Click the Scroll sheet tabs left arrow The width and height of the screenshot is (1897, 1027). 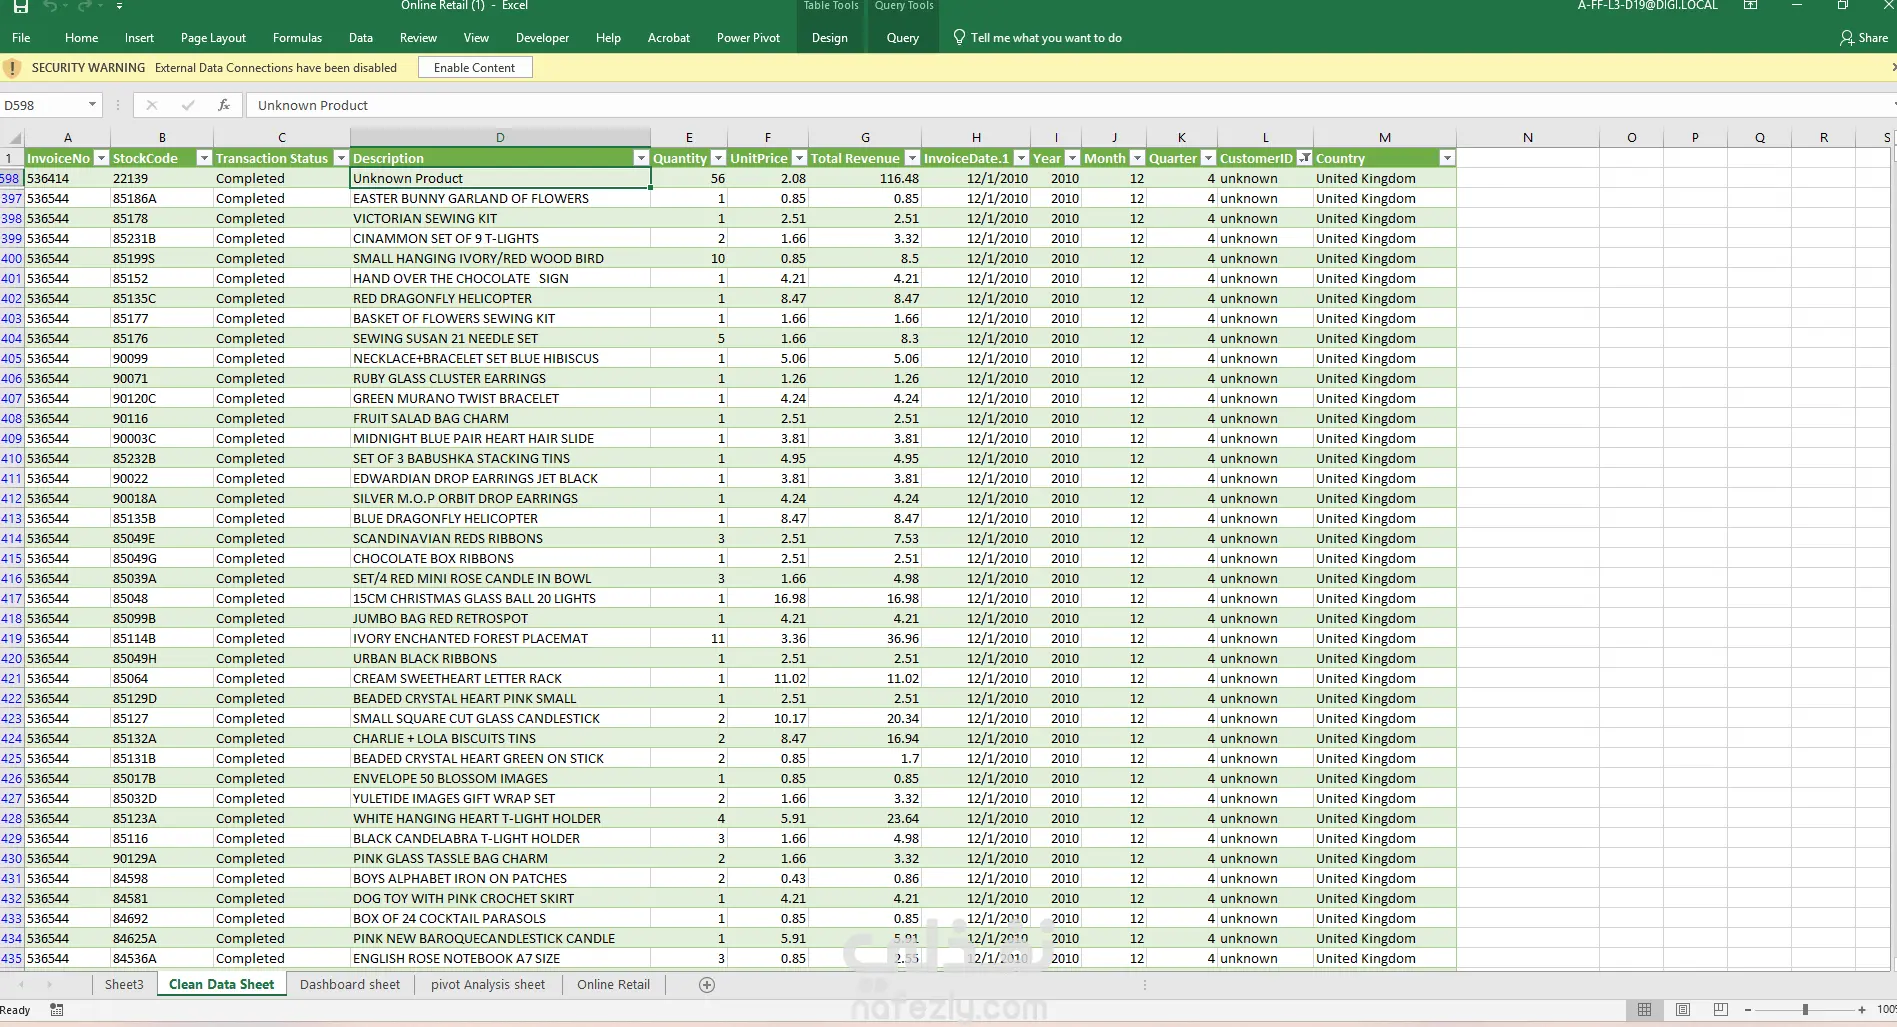(21, 985)
